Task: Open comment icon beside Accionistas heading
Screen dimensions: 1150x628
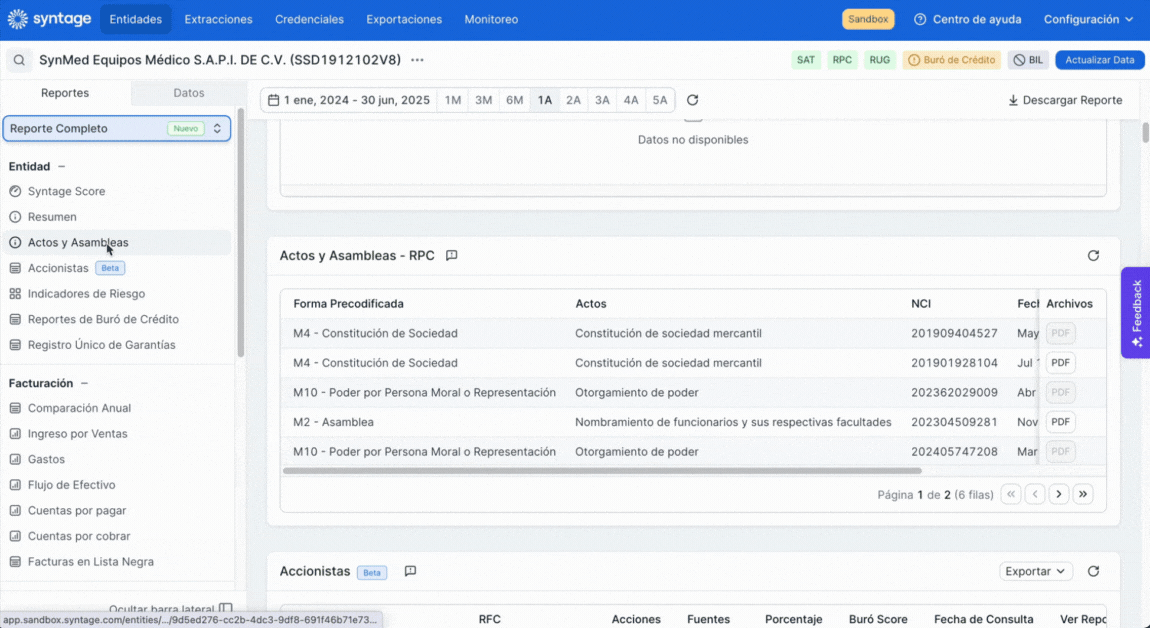Action: pos(411,571)
